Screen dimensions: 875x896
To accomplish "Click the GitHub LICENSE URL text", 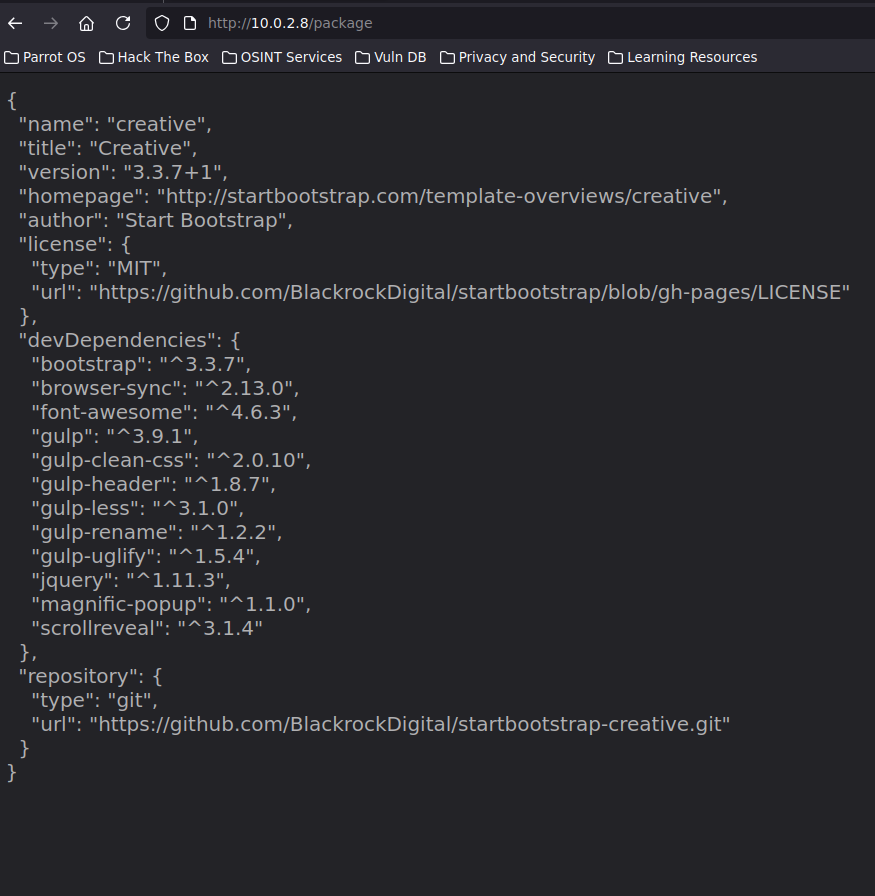I will pos(469,292).
